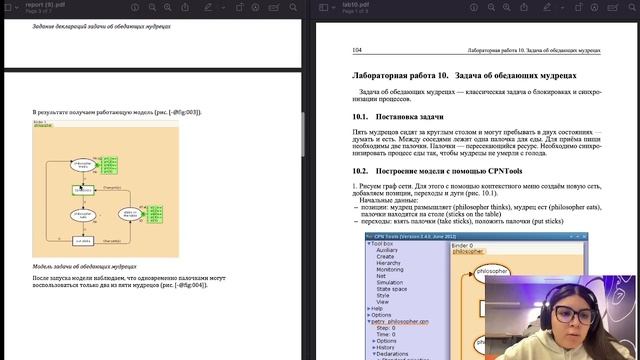
Task: Click 'Auxiliary' row in CPN Tools figure
Action: click(x=387, y=250)
